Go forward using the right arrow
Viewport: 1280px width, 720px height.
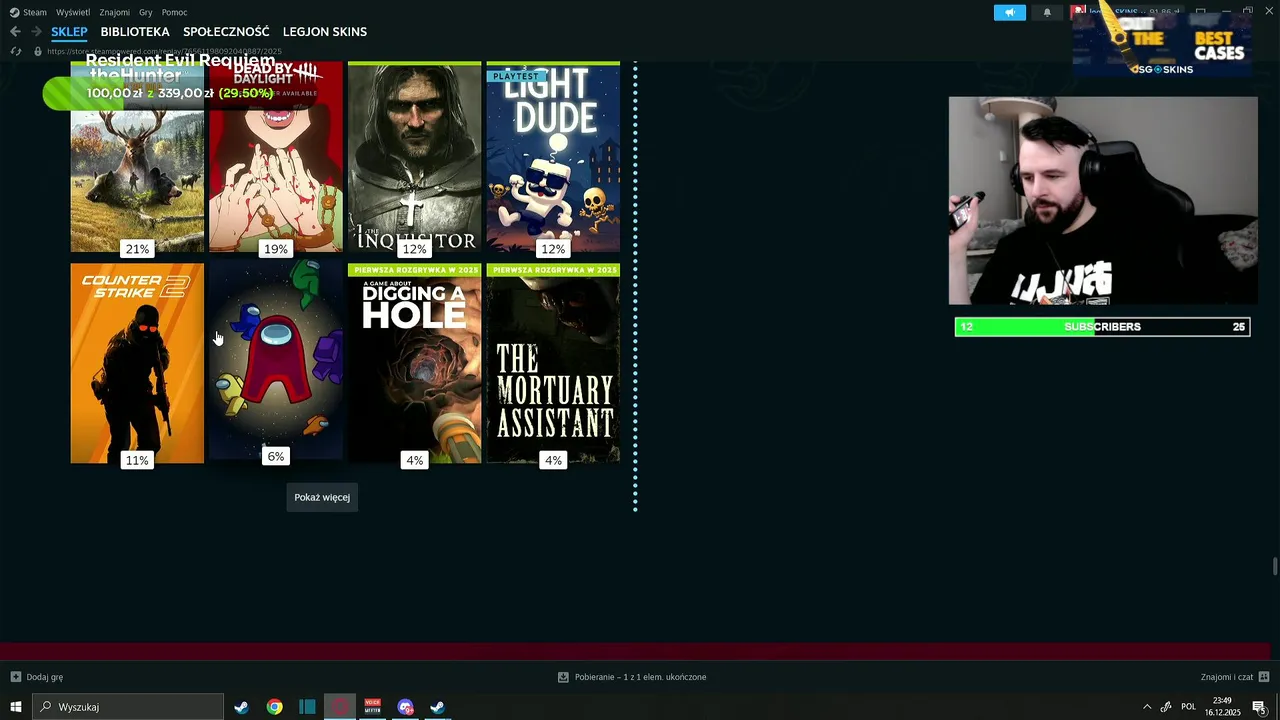coord(36,32)
